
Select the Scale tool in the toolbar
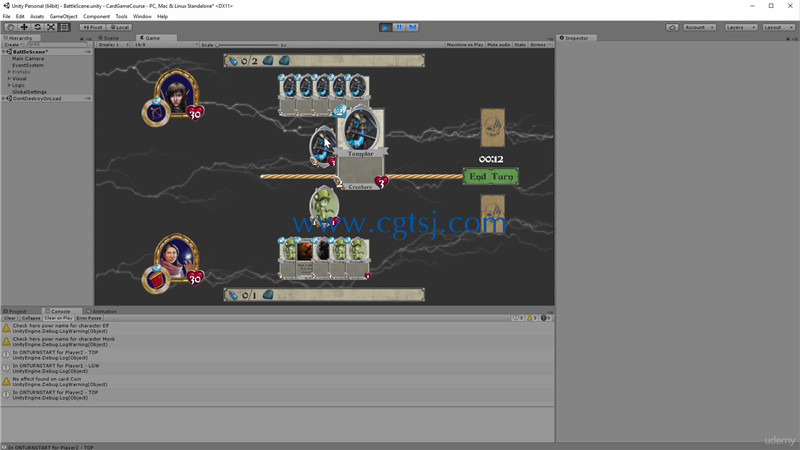(51, 27)
